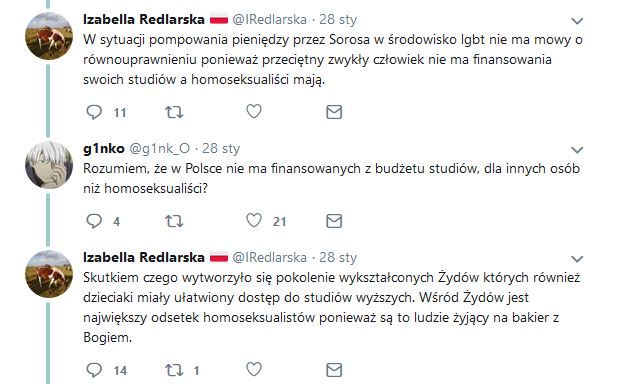Like g1nko's tweet with 21 likes
This screenshot has width=617, height=384.
click(x=254, y=220)
